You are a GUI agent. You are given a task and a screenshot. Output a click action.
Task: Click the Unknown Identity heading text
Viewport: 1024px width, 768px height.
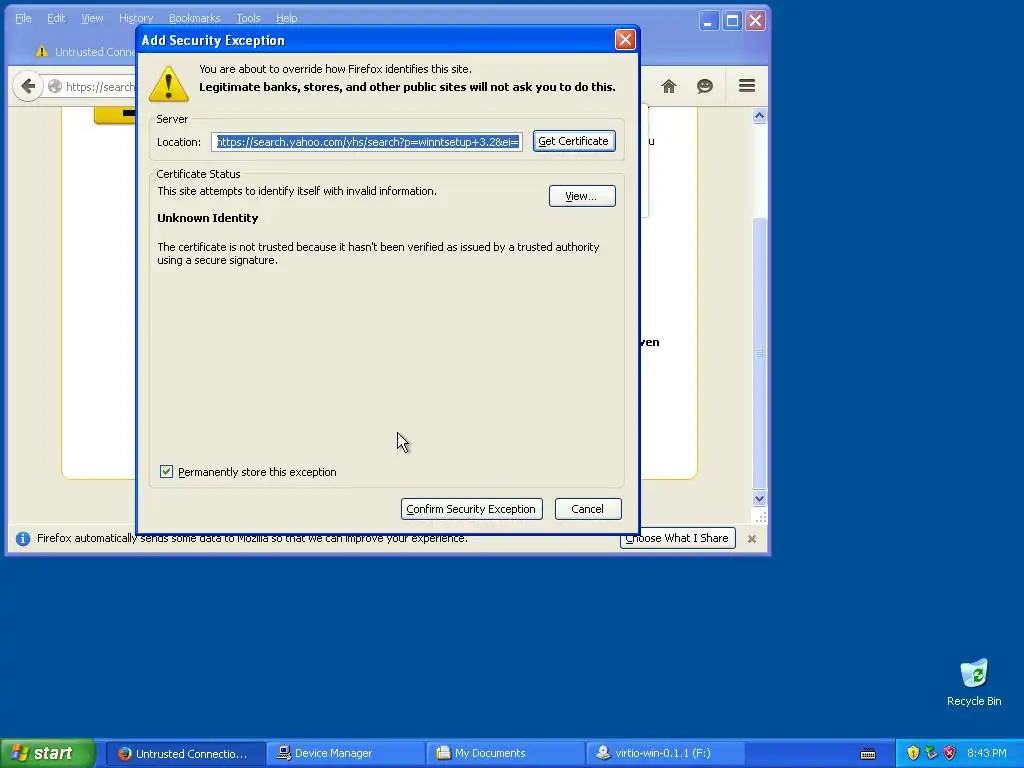[x=208, y=218]
